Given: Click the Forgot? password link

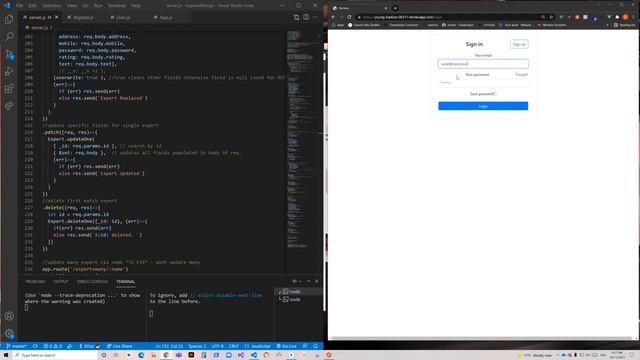Looking at the screenshot, I should [x=522, y=75].
